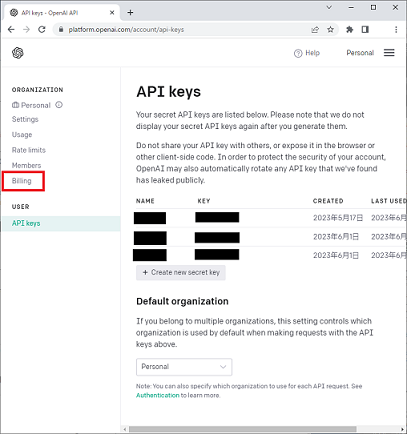Open the Members page in the sidebar

[26, 165]
